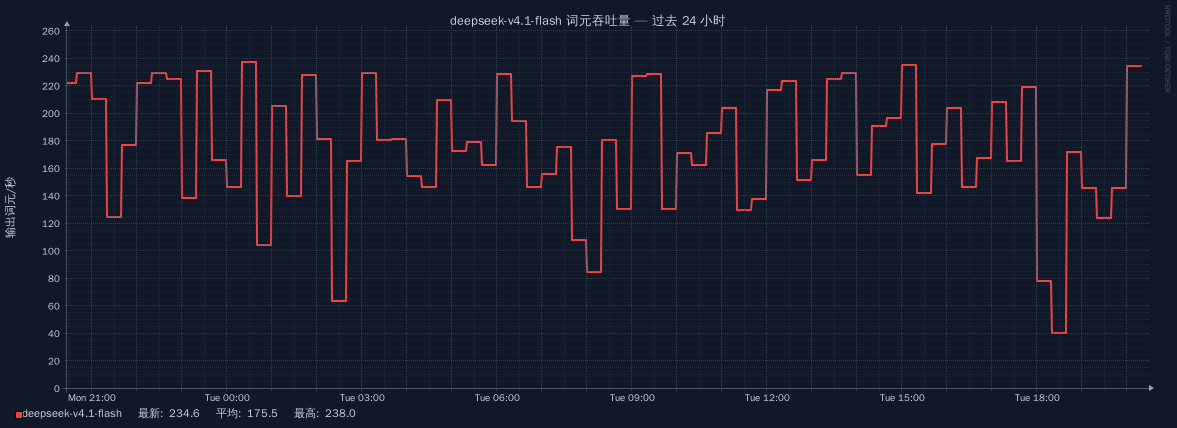Click the '最高: 238.0' legend value

[324, 414]
